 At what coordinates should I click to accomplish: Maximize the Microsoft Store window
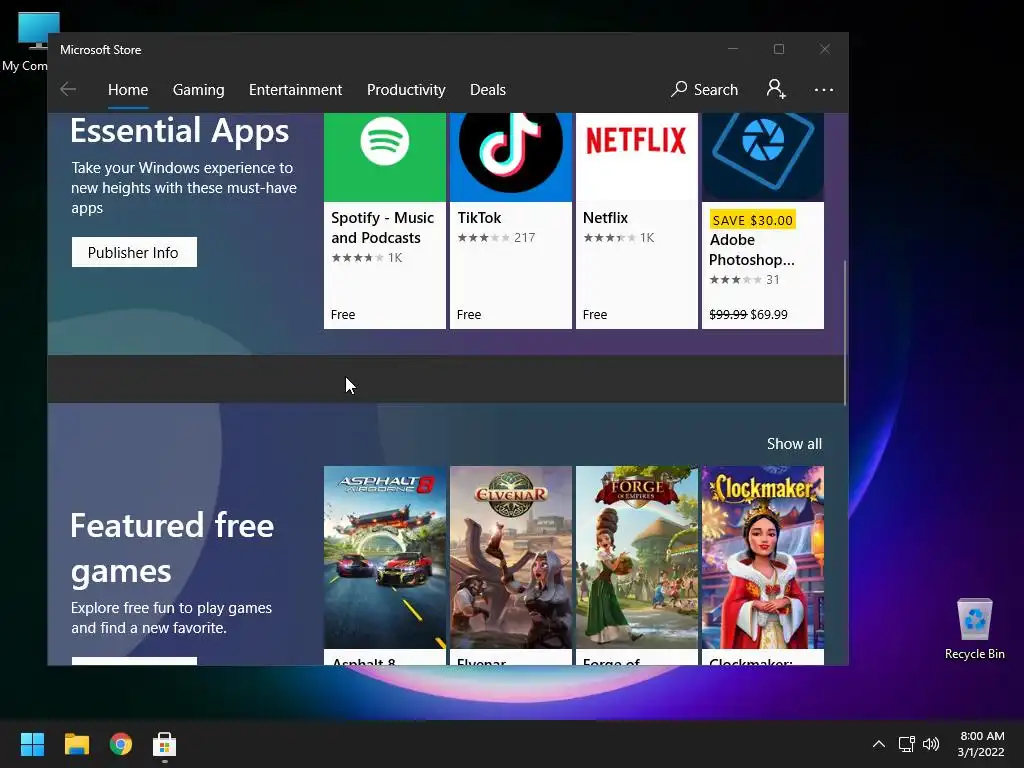coord(778,49)
